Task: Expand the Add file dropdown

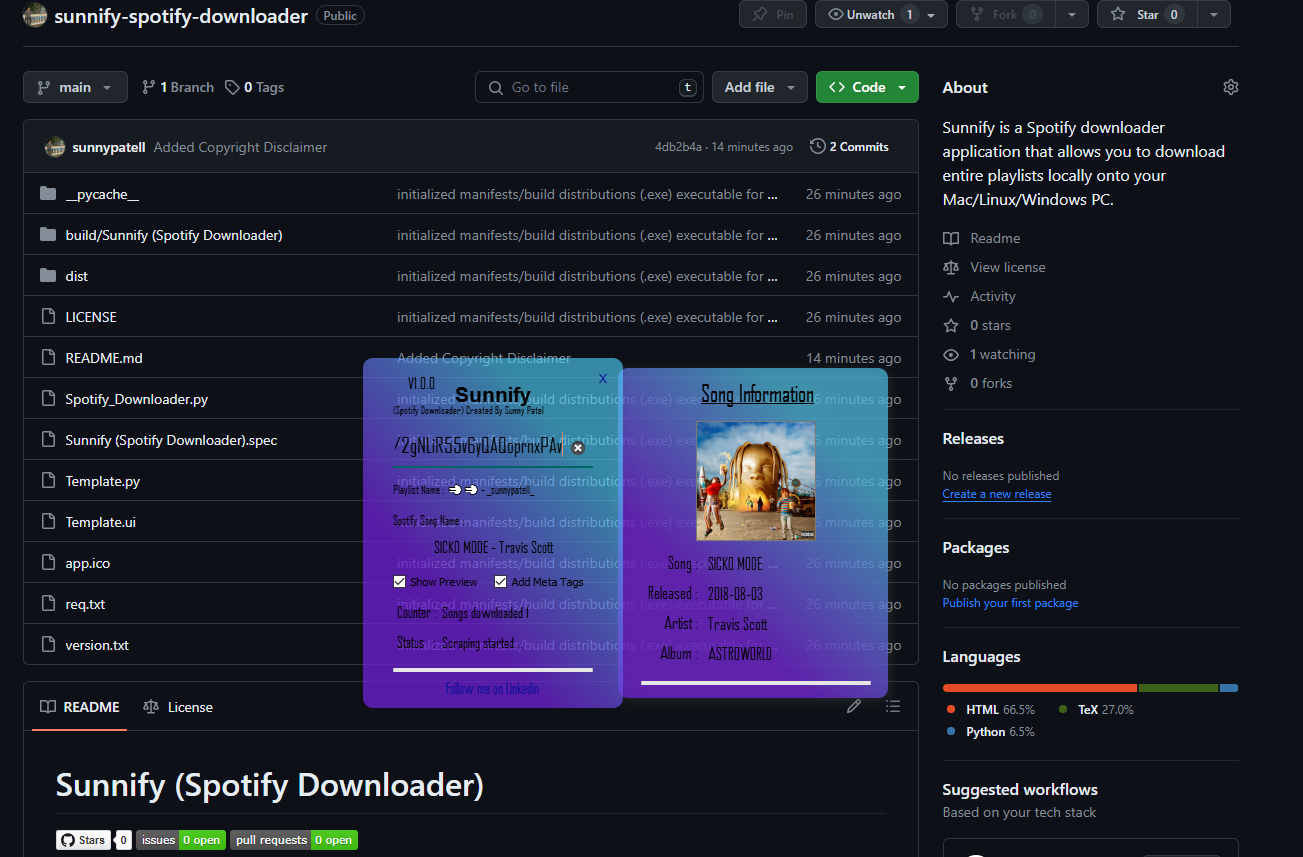Action: tap(760, 87)
